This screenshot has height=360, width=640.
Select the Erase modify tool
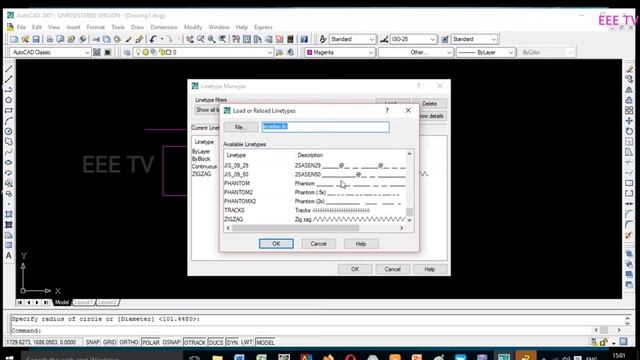[x=629, y=69]
